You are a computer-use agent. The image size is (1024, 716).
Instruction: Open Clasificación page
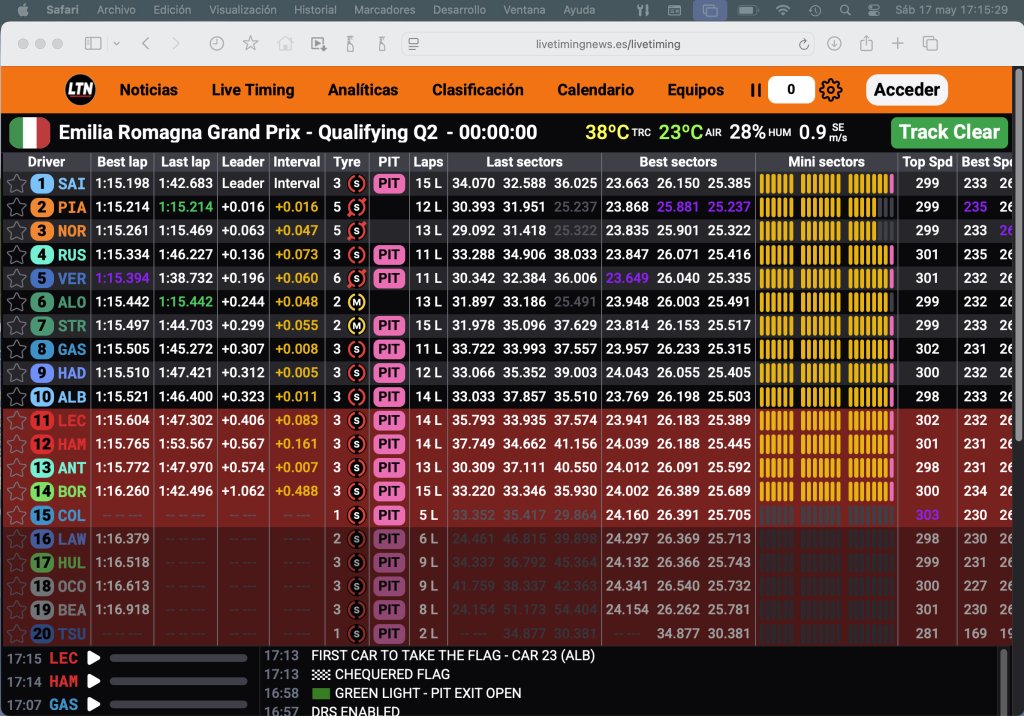point(477,90)
